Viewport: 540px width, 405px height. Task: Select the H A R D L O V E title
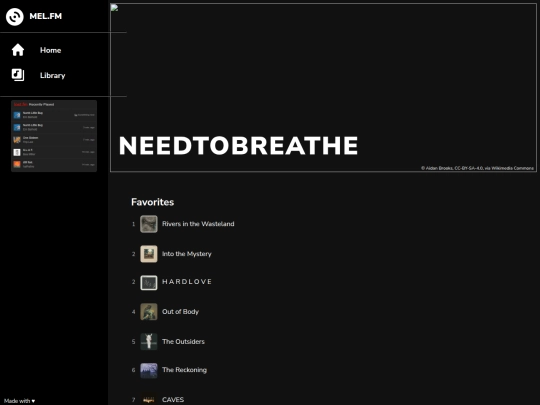pyautogui.click(x=187, y=282)
